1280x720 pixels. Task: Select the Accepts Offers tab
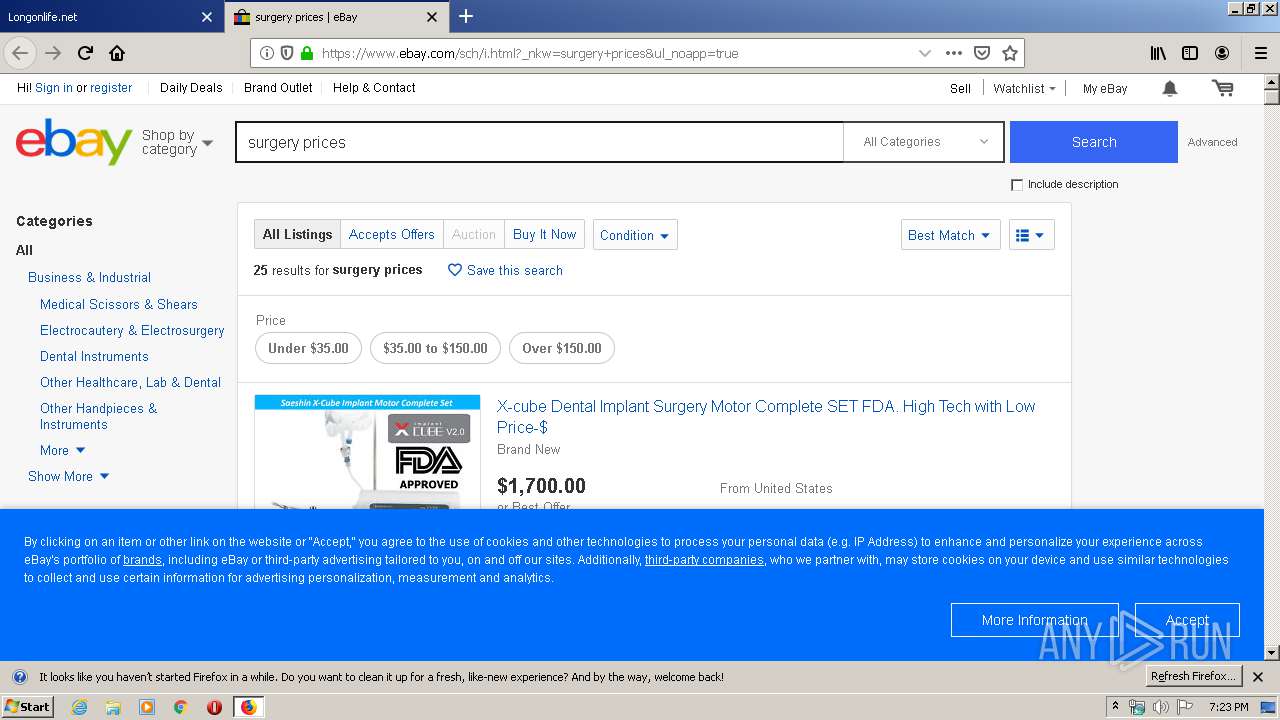click(392, 235)
